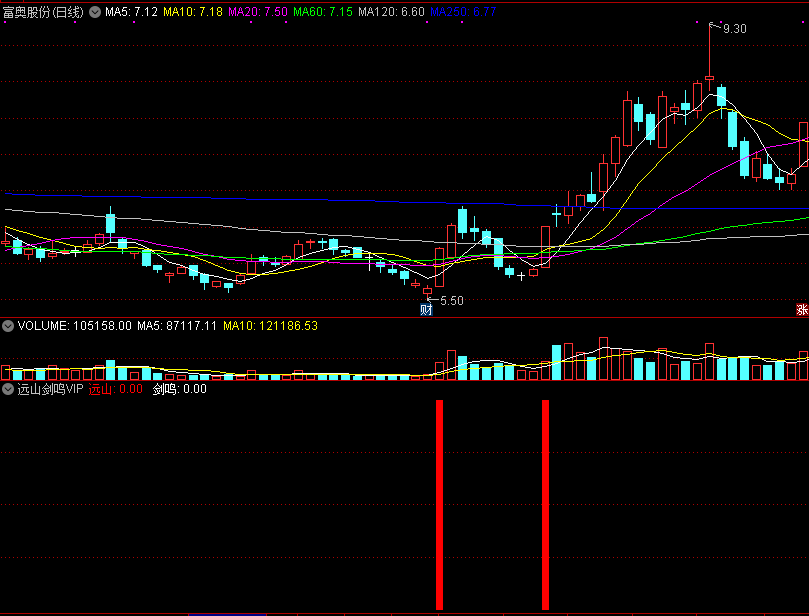Viewport: 809px width, 616px height.
Task: Open 远山剑鸣VIP indicator dropdown arrow
Action: [x=8, y=389]
